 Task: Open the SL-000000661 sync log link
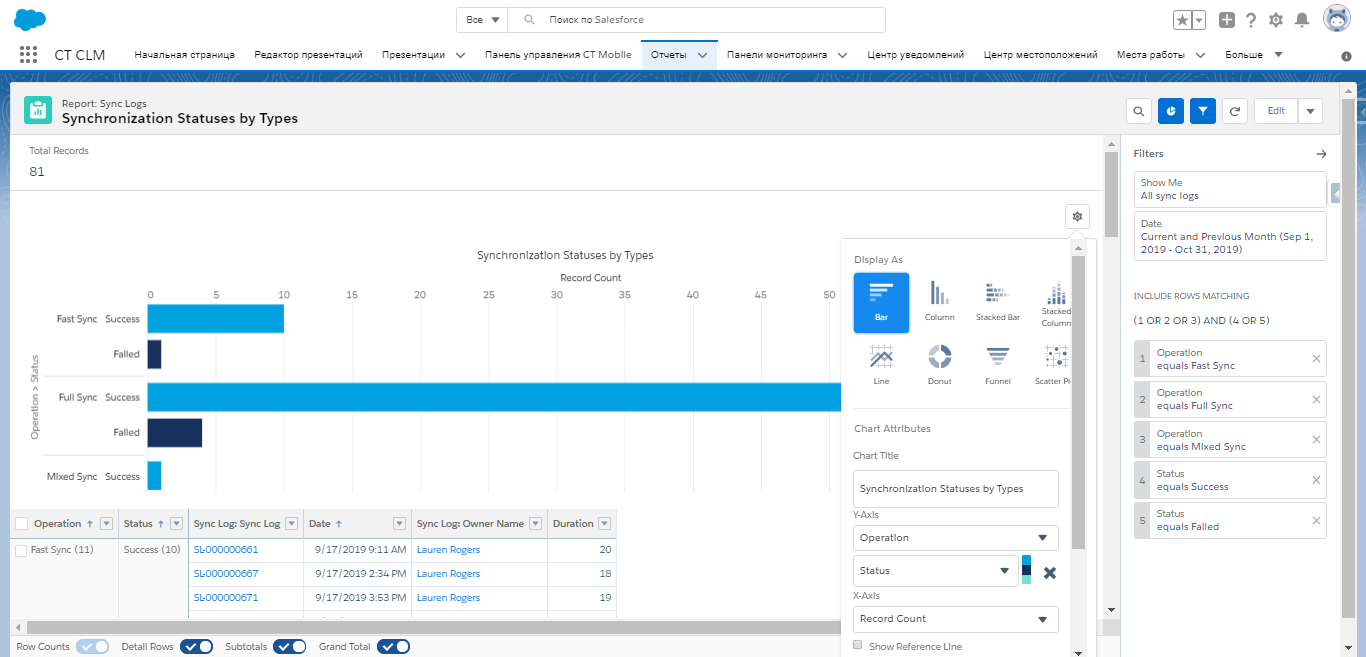pos(226,550)
